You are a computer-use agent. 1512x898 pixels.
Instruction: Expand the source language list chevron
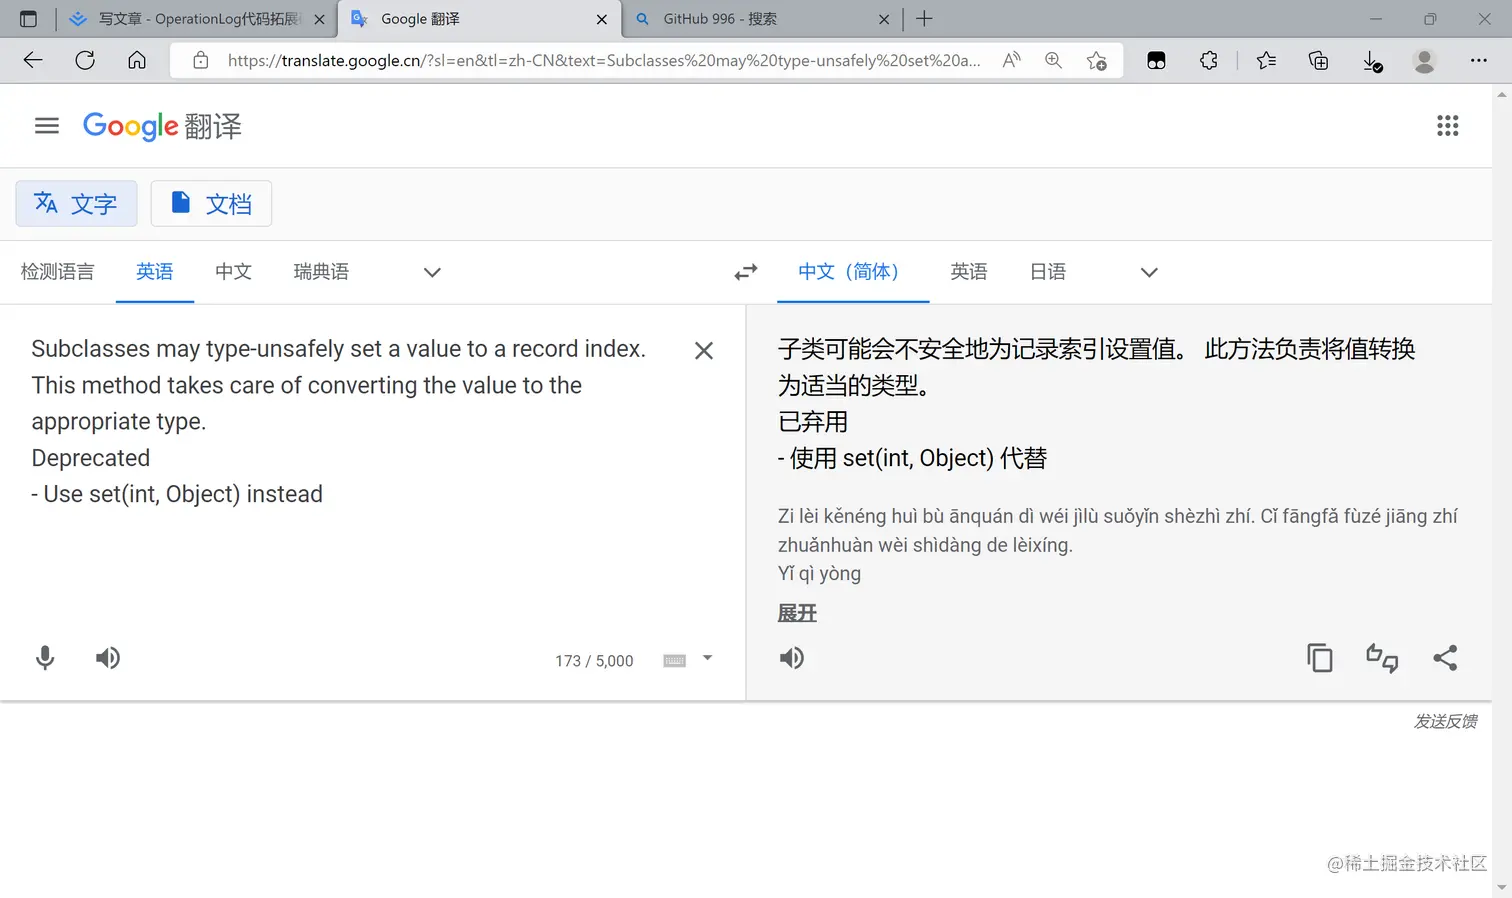click(x=432, y=272)
